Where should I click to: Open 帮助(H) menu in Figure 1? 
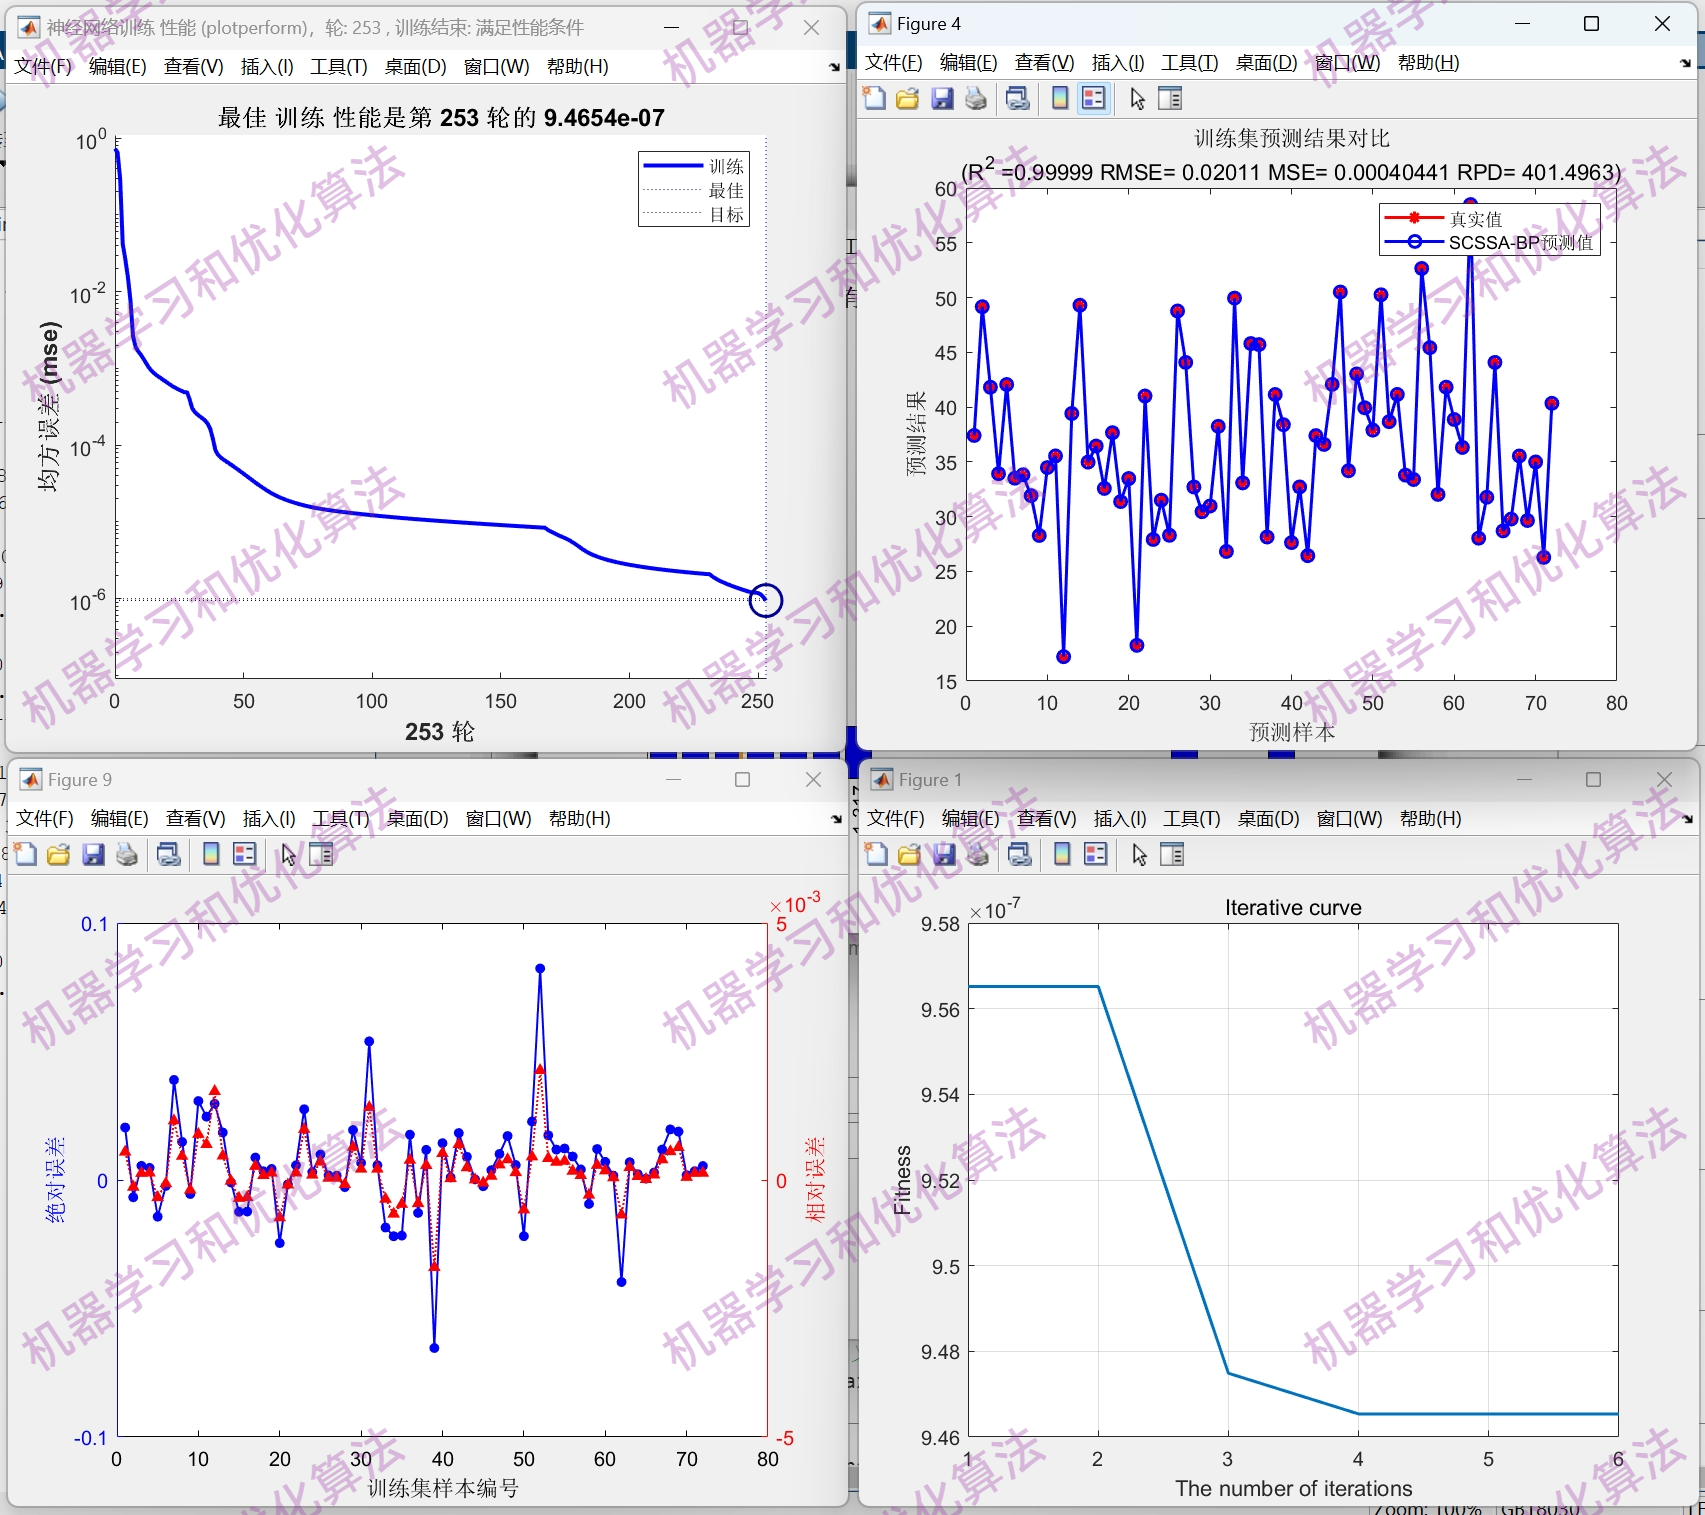(x=1431, y=819)
